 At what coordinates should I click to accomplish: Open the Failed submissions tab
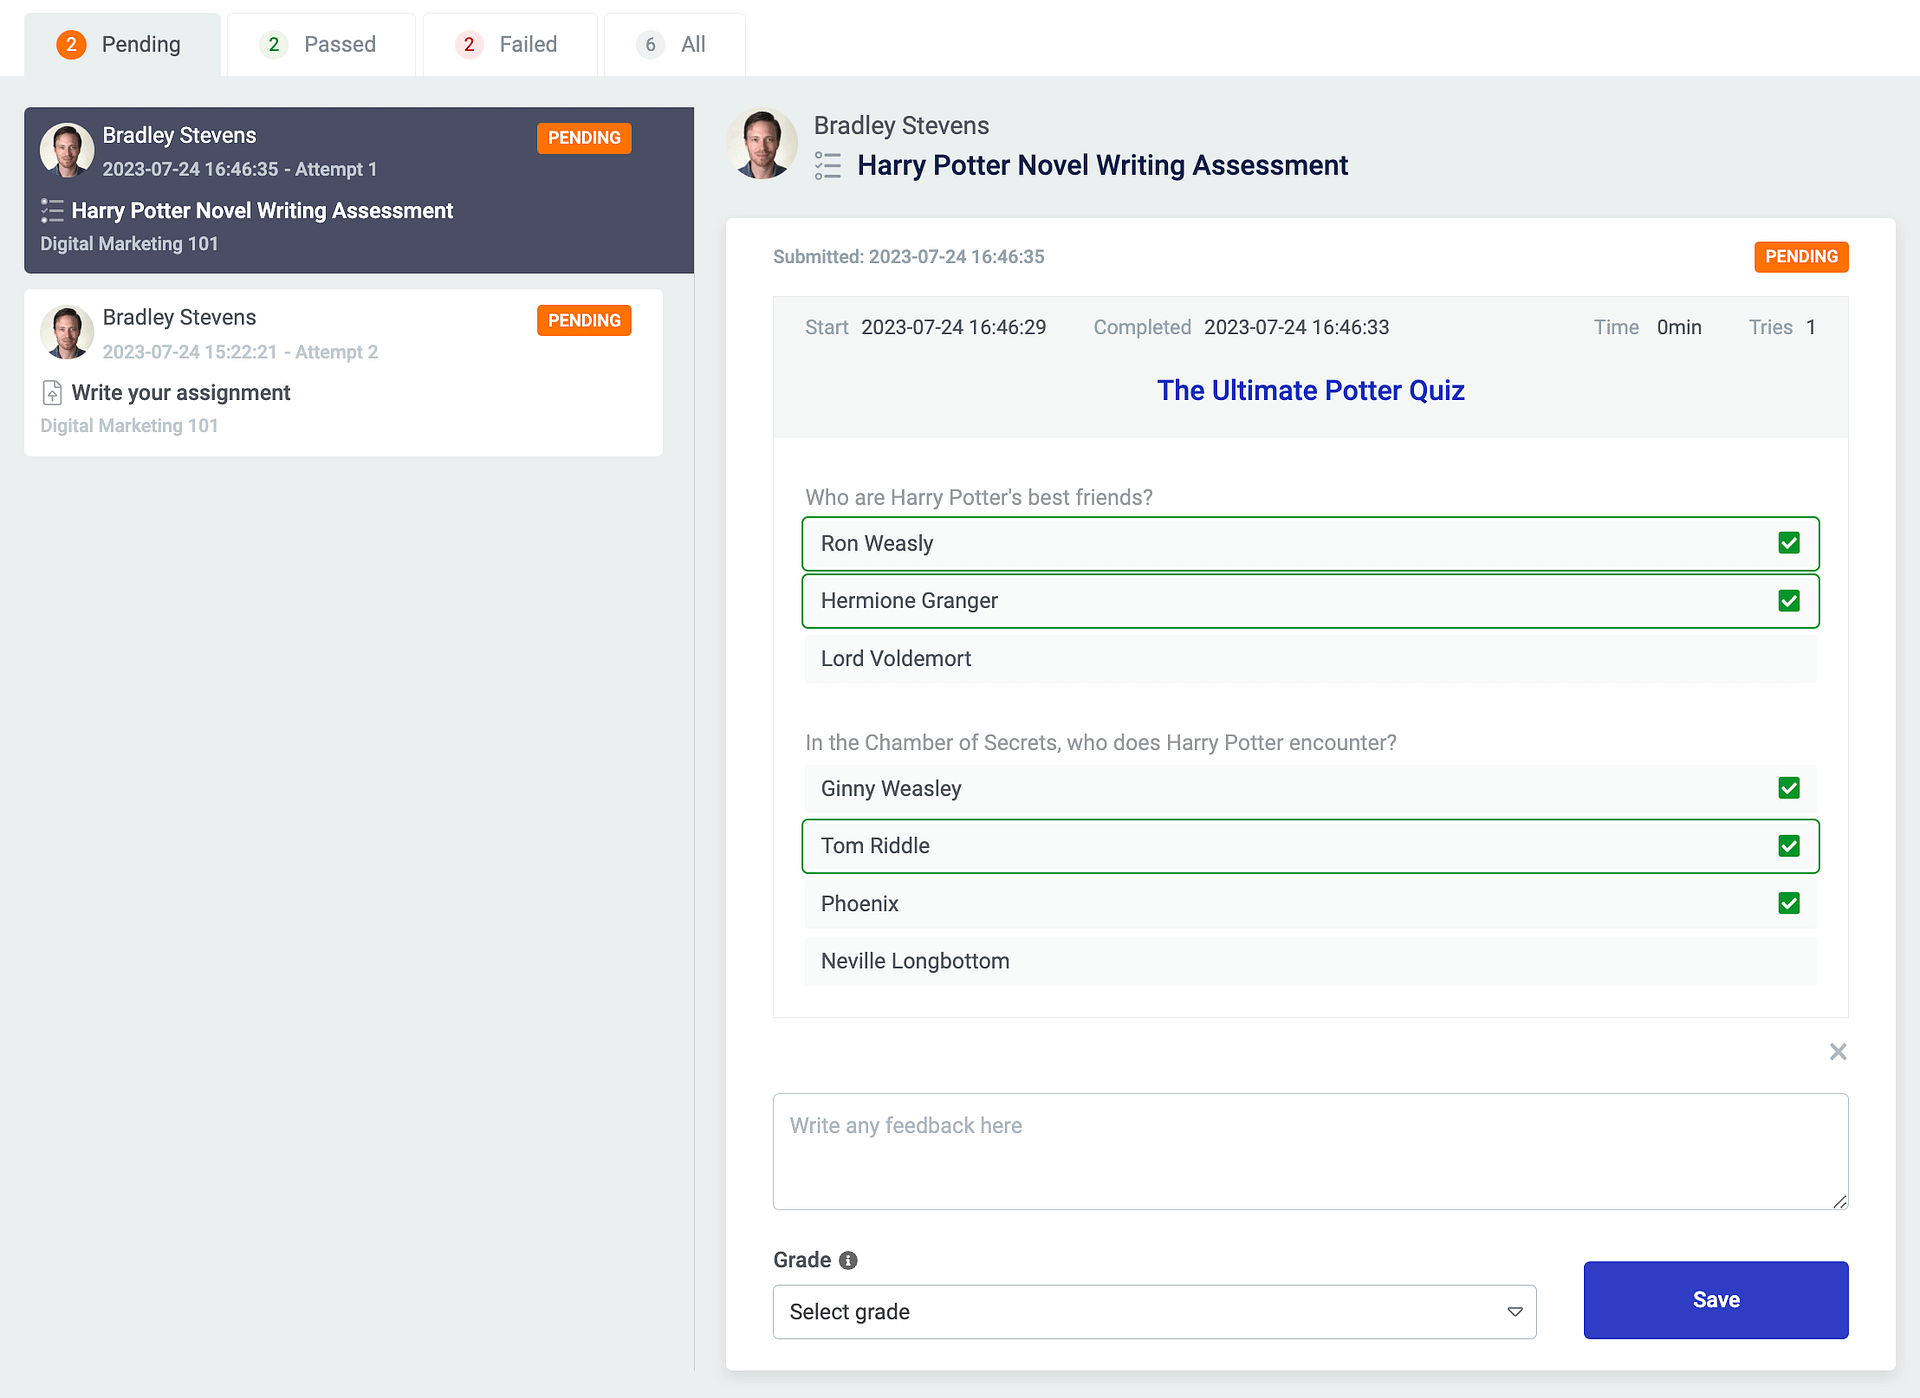coord(509,44)
